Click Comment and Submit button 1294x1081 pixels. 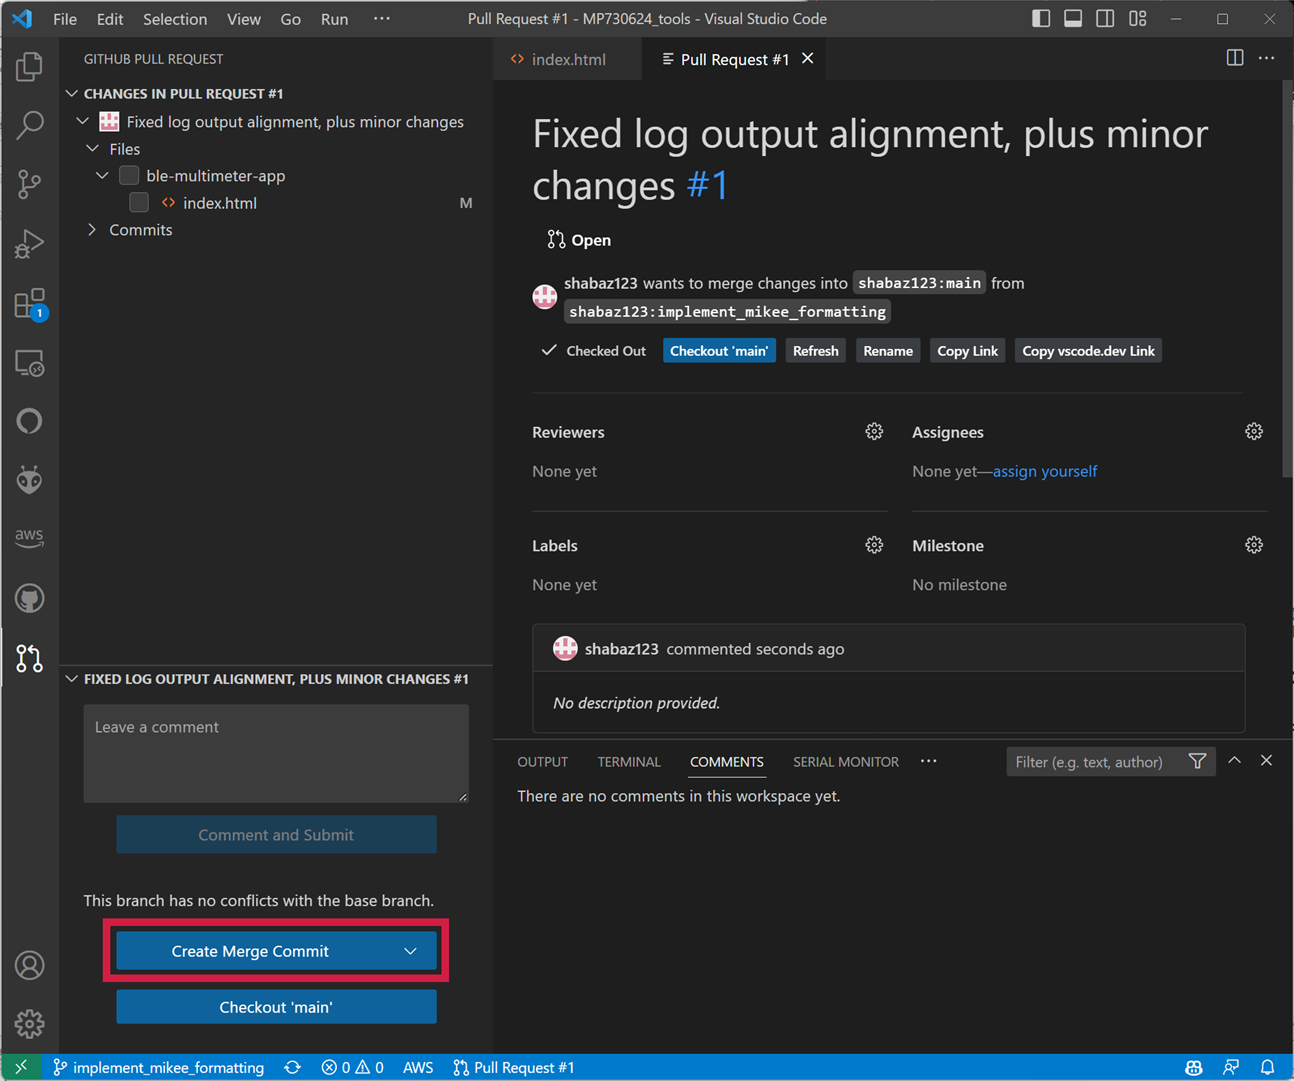(276, 835)
